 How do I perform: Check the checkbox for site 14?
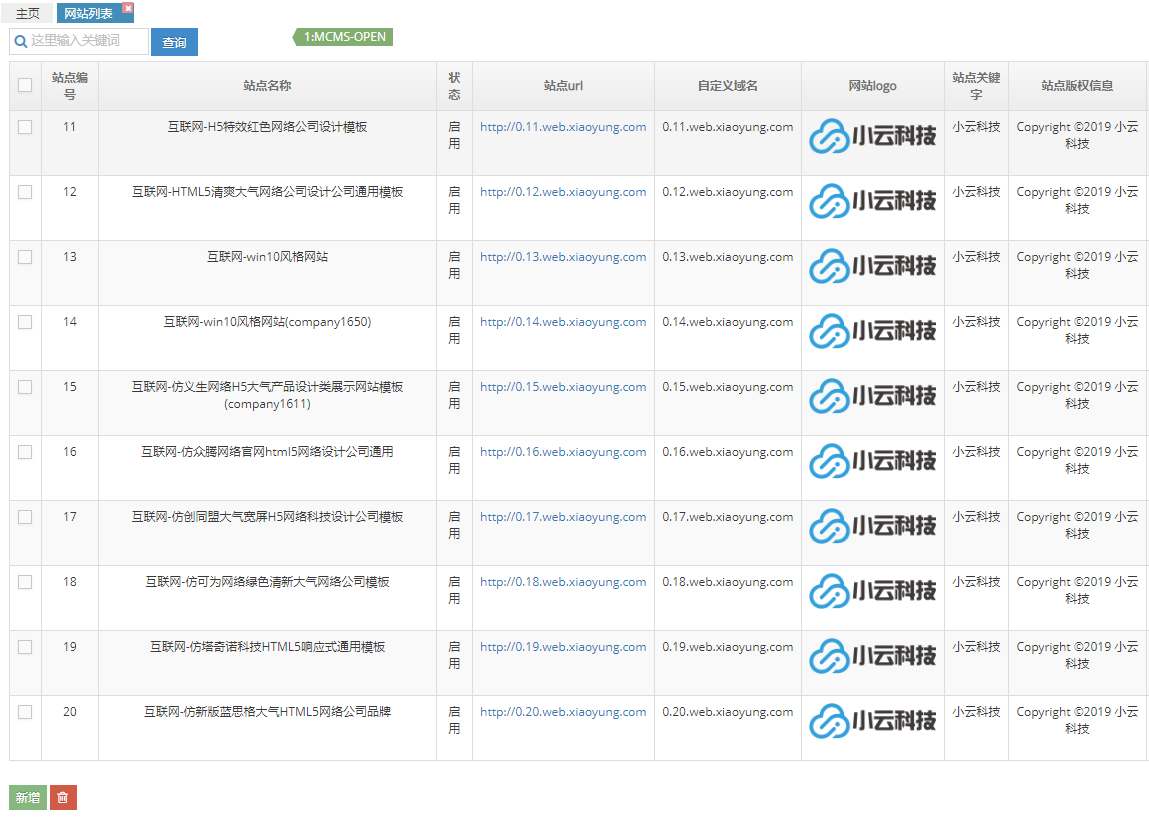coord(25,322)
